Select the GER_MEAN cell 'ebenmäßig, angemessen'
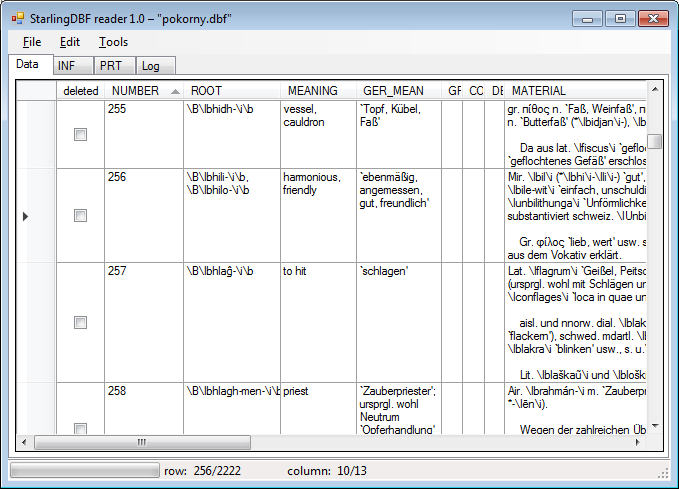The width and height of the screenshot is (679, 489). pyautogui.click(x=399, y=215)
